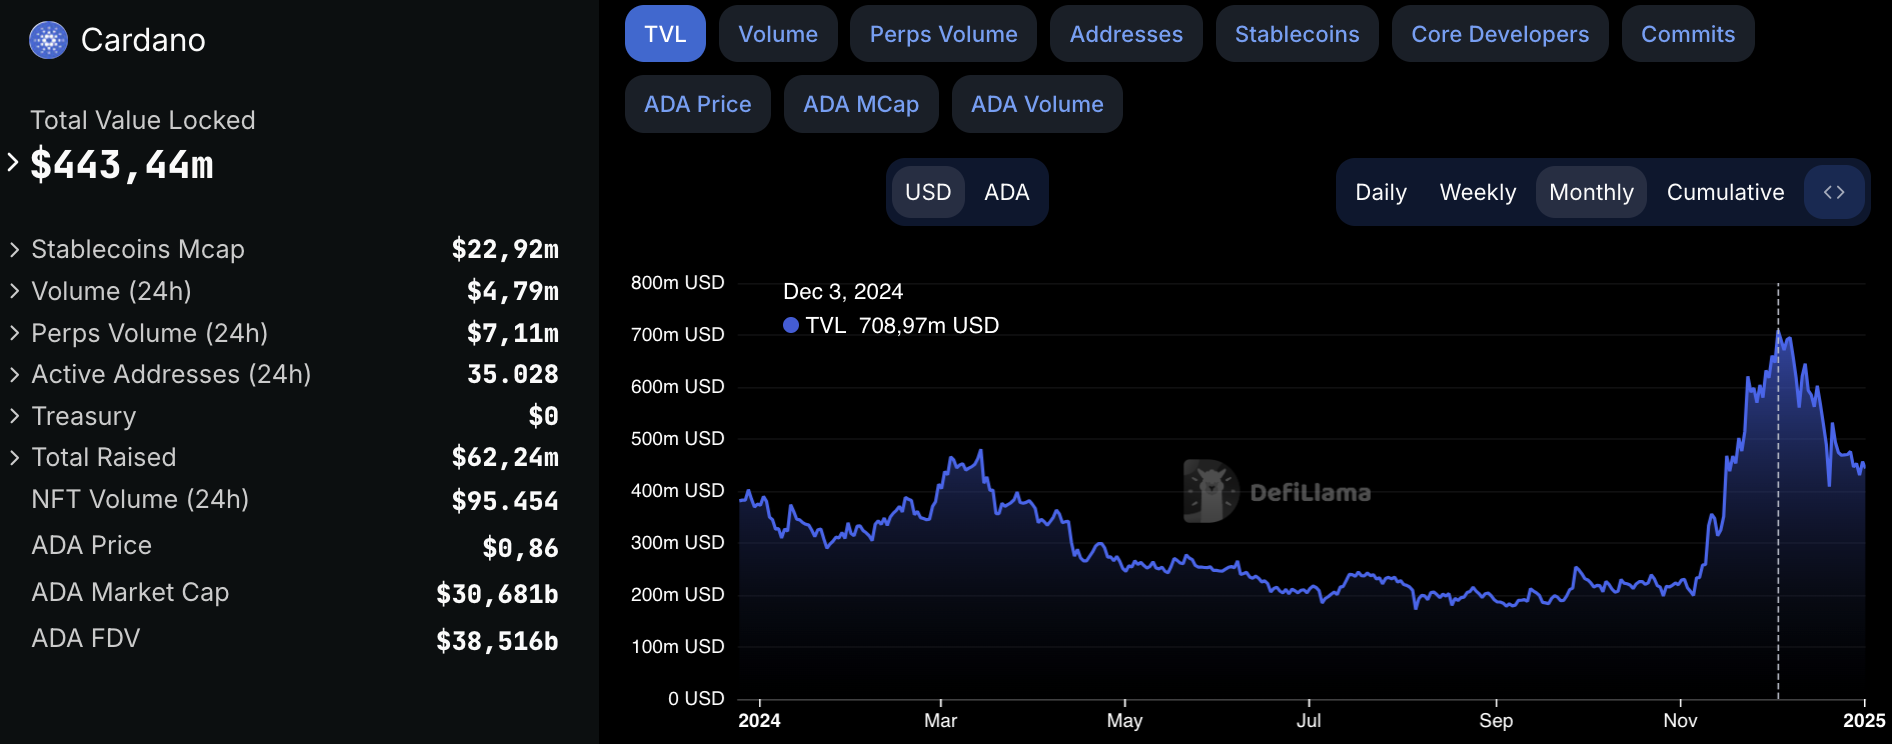The height and width of the screenshot is (744, 1892).
Task: Click the $62,24m Total Raised value
Action: coord(505,457)
